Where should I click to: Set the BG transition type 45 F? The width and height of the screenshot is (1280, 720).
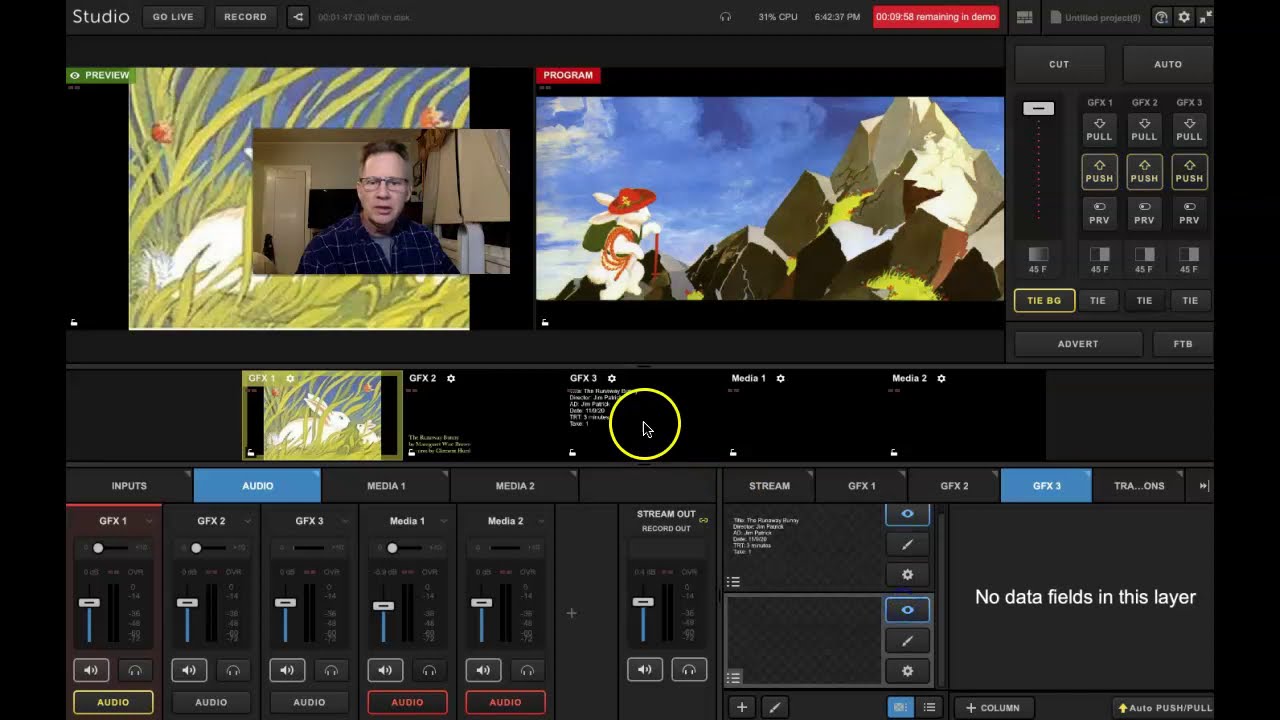point(1038,260)
